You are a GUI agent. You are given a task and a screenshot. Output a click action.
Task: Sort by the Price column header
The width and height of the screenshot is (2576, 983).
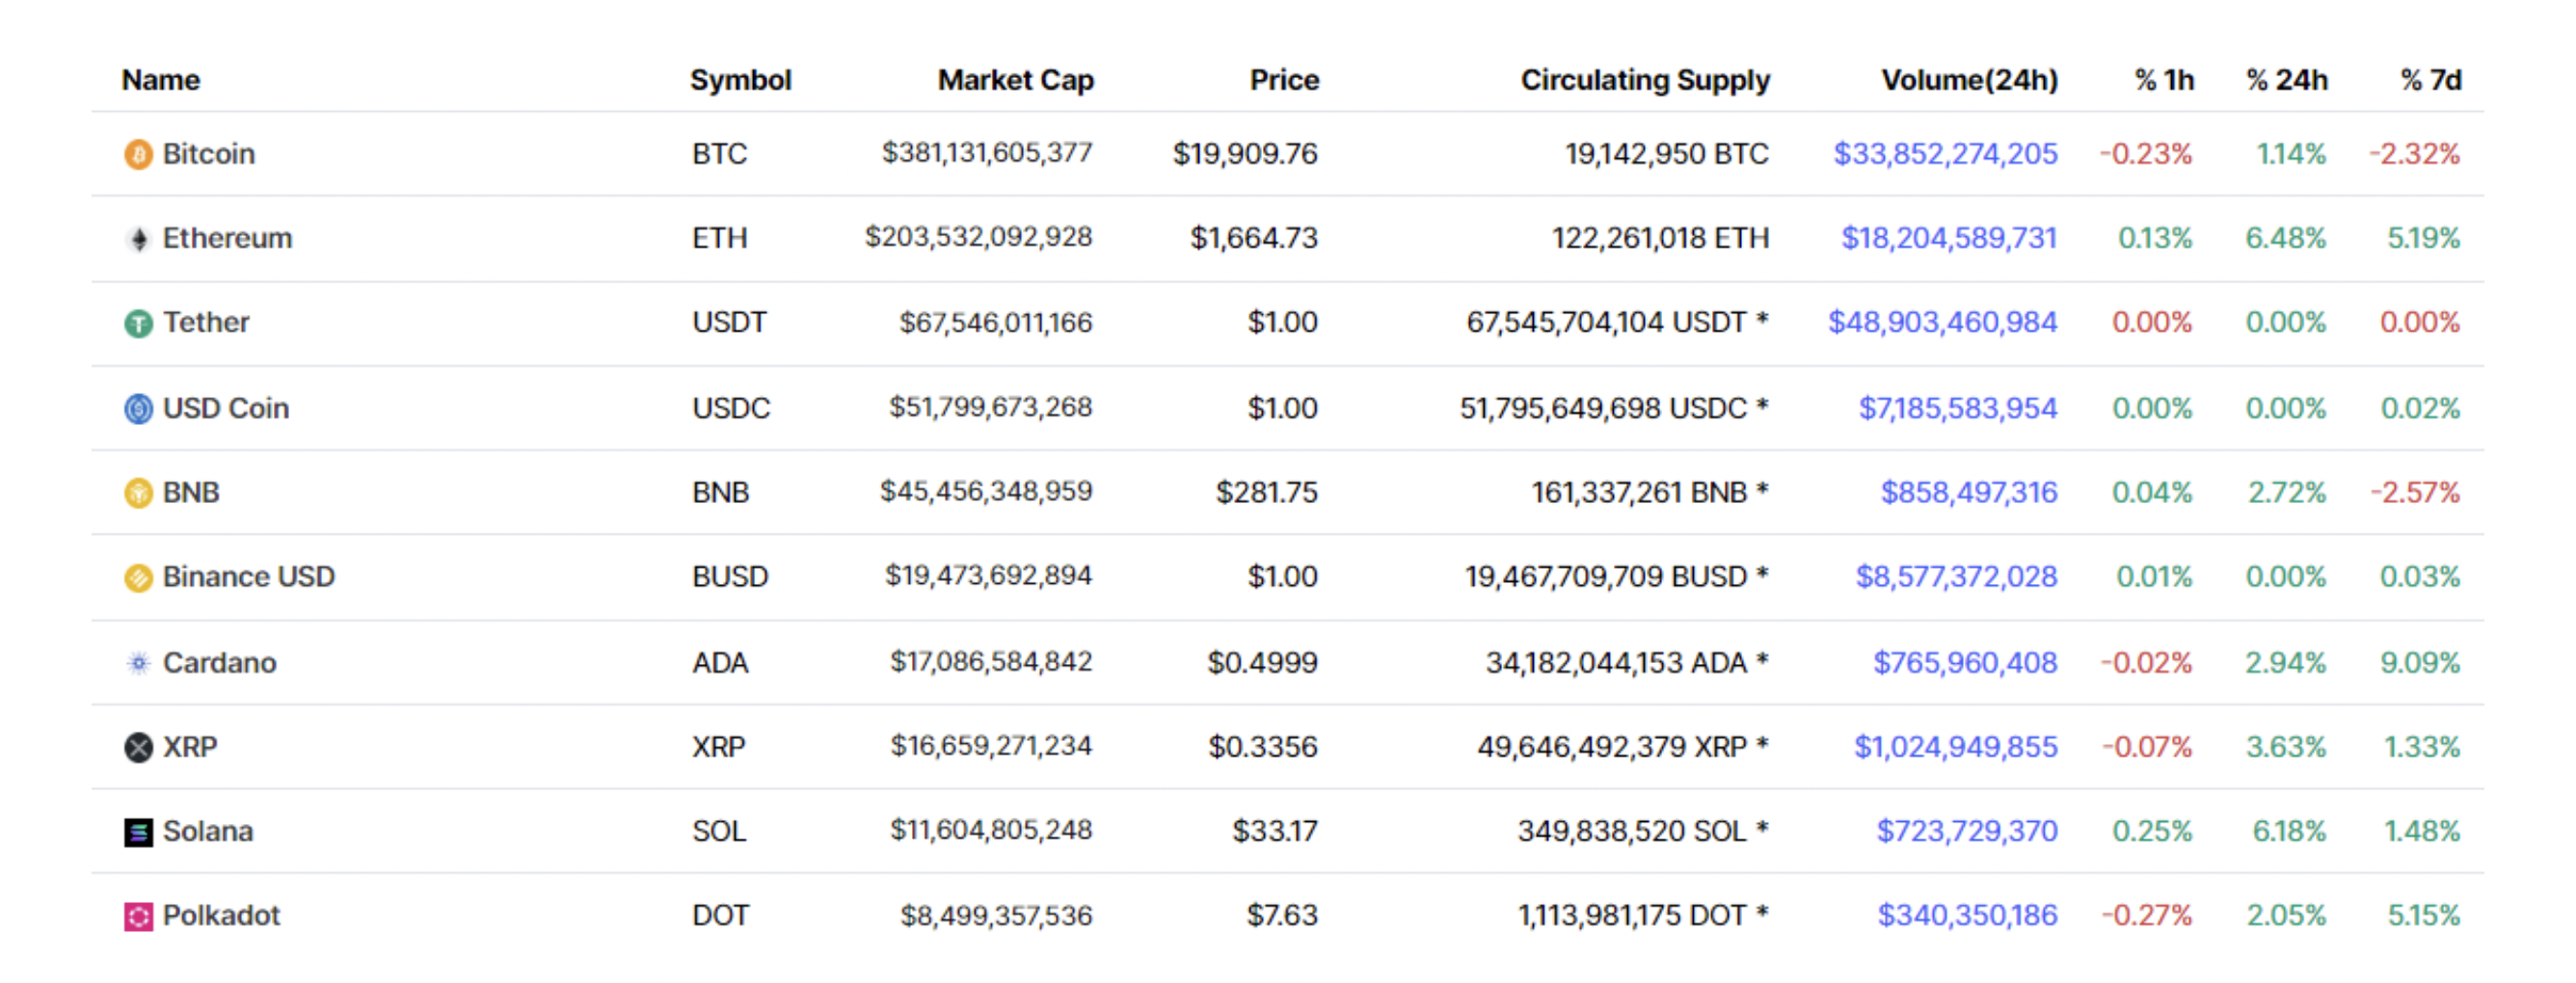(1284, 80)
